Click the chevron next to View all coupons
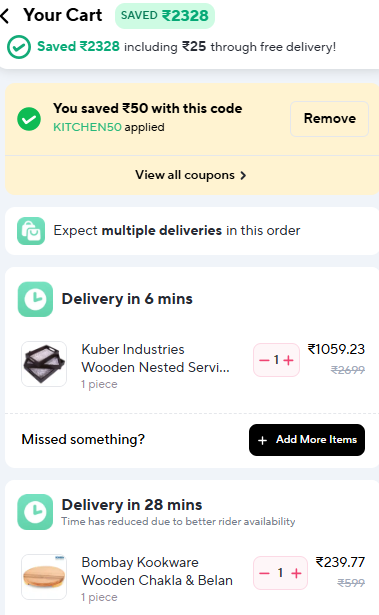 point(243,175)
